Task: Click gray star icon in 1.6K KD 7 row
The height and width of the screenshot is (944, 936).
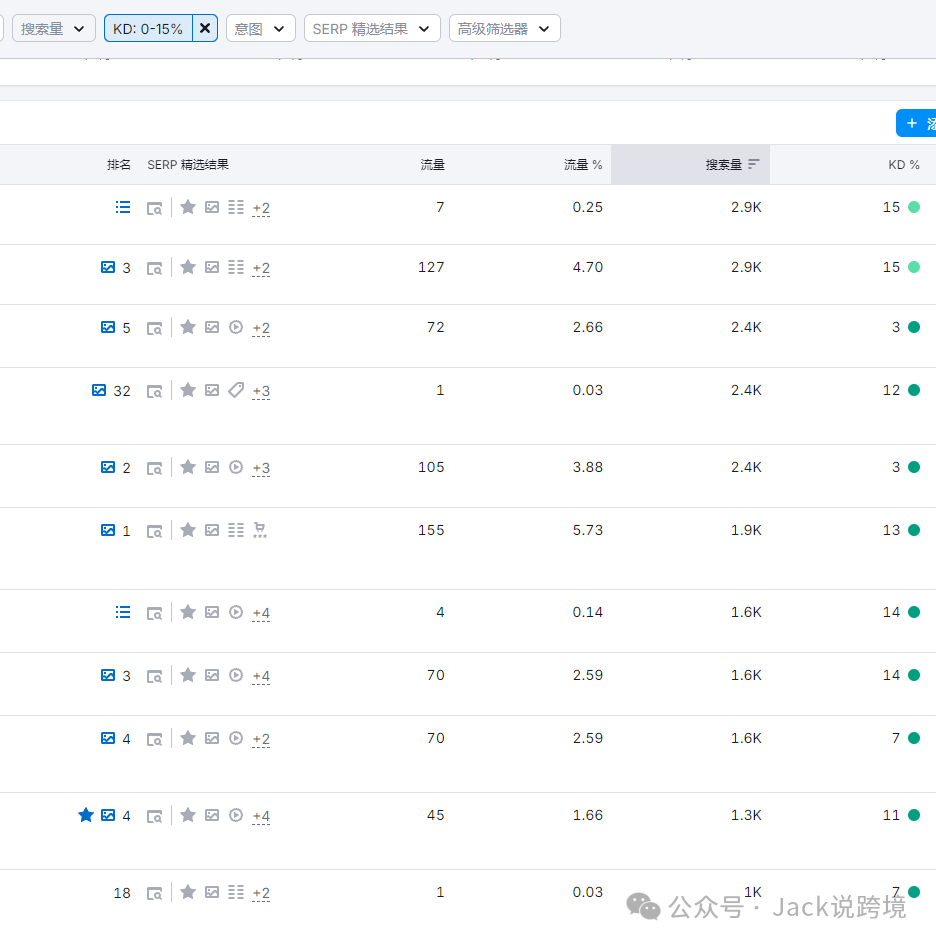Action: (x=188, y=738)
